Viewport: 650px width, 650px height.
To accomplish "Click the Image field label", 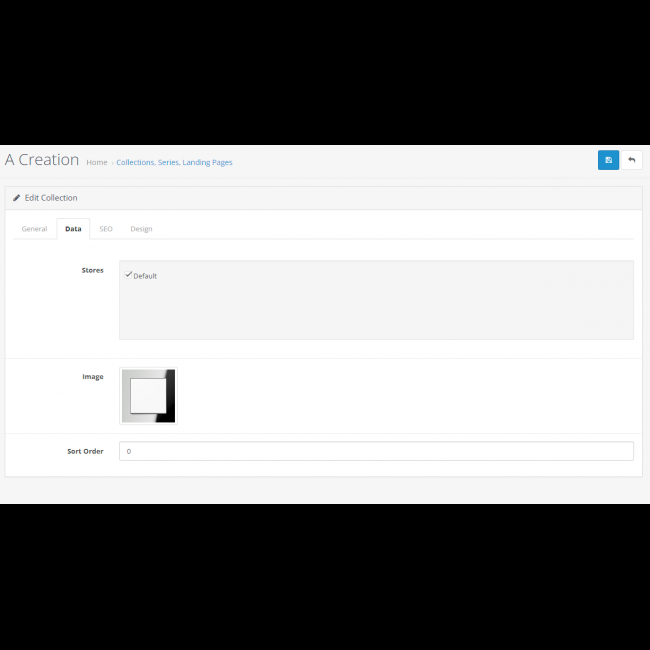I will 92,377.
